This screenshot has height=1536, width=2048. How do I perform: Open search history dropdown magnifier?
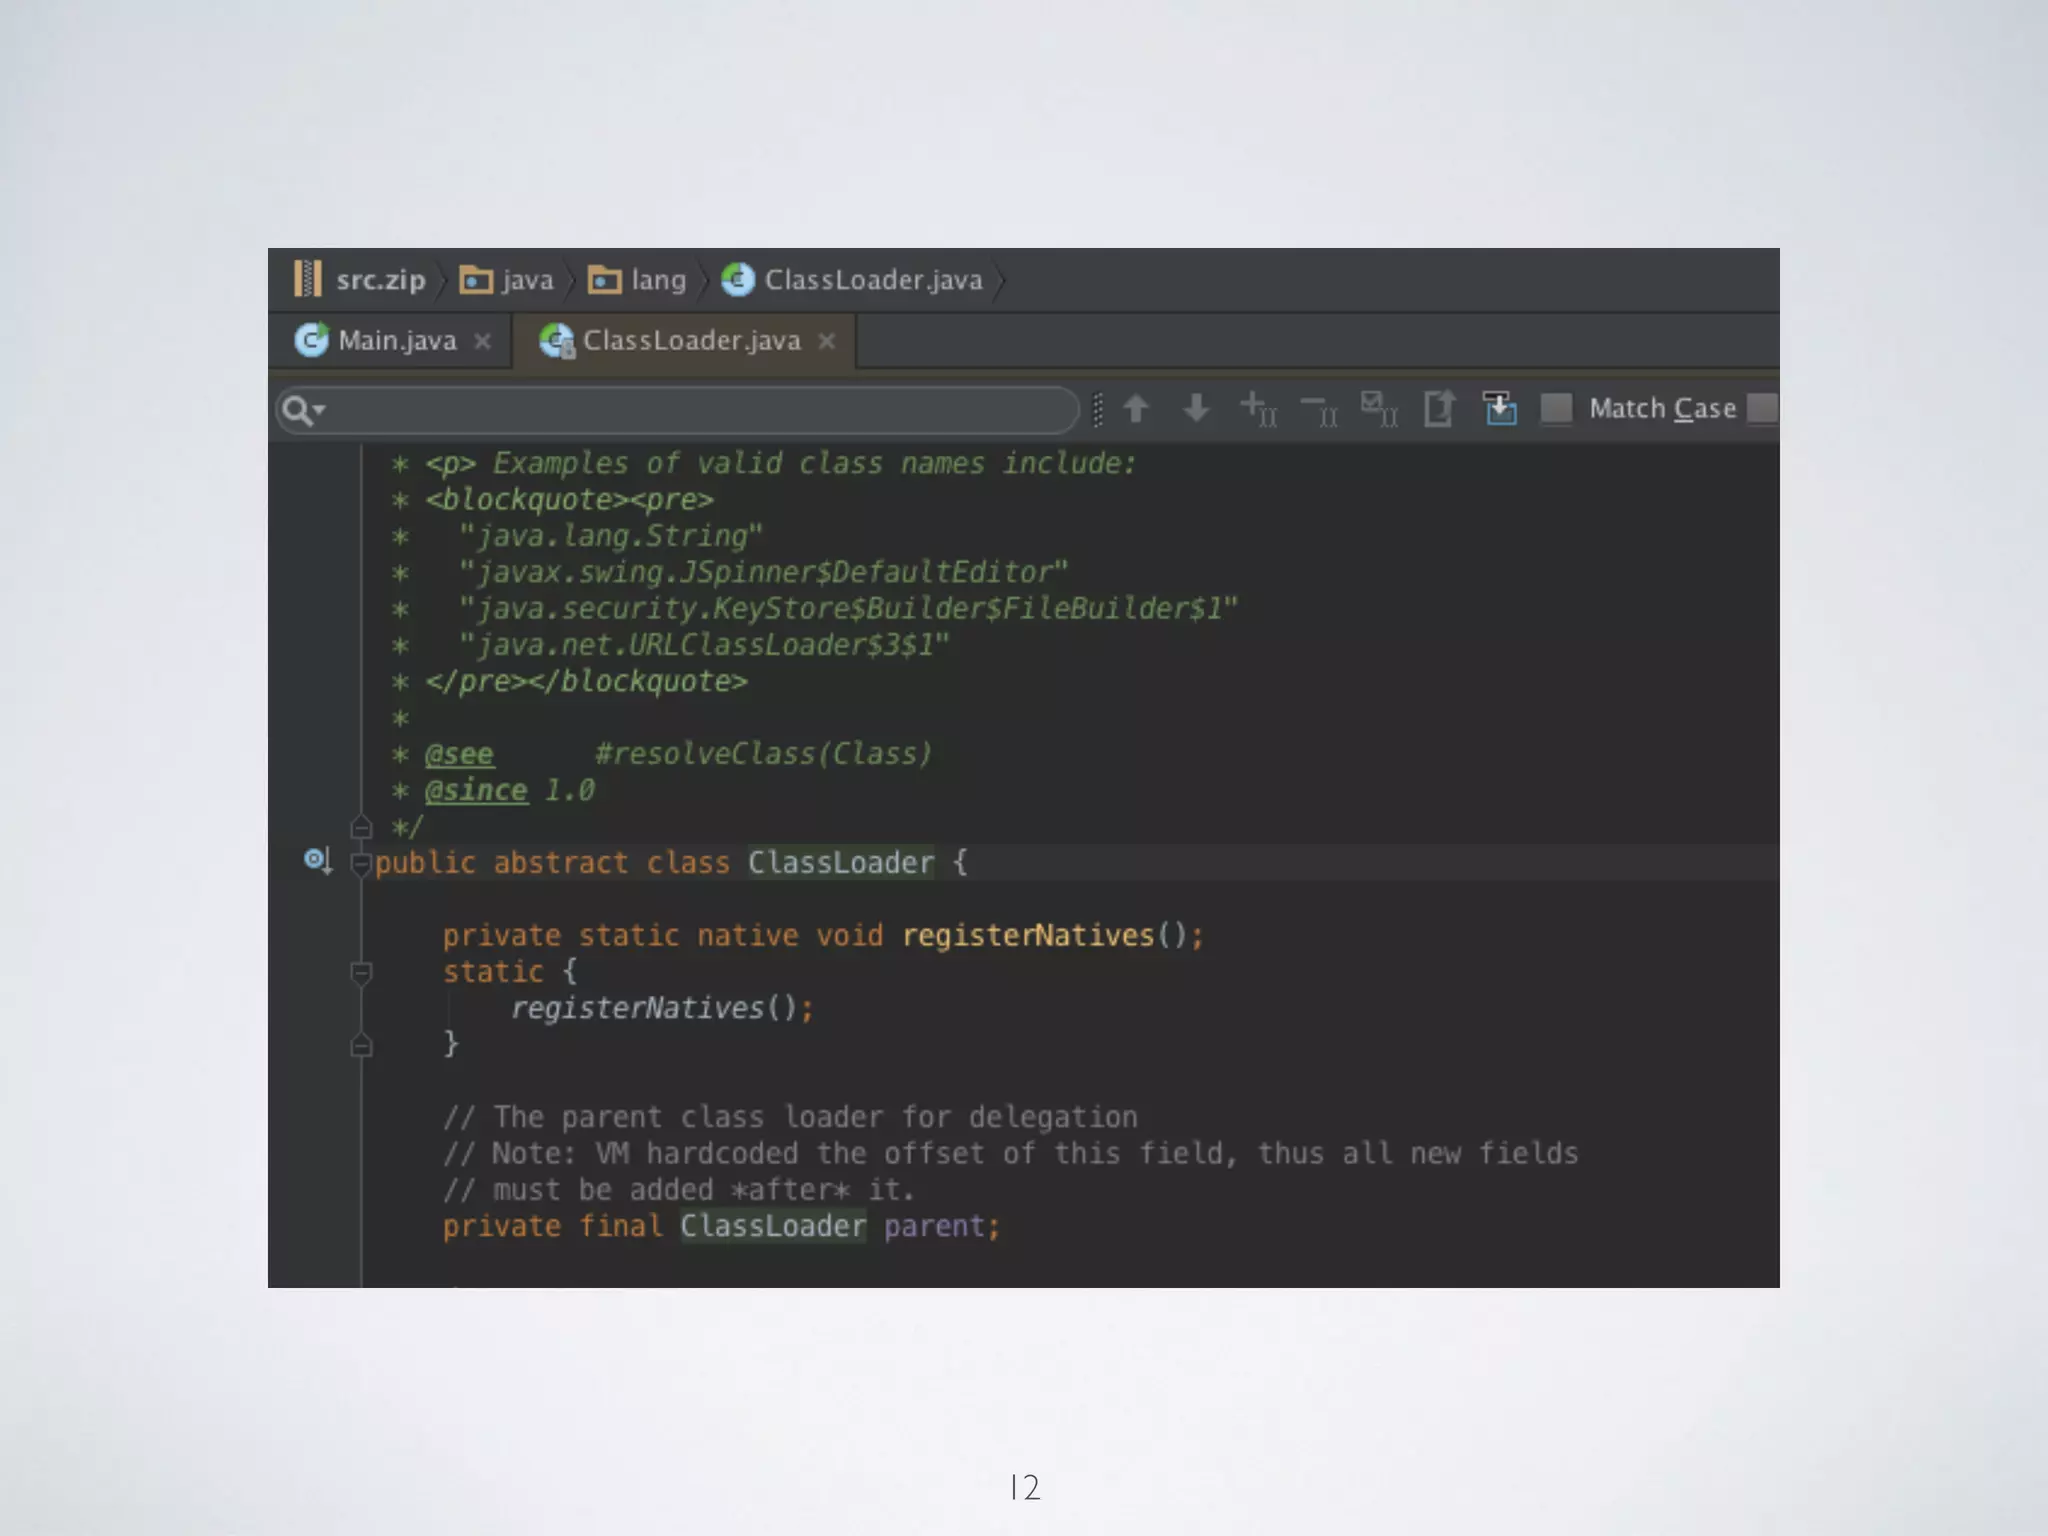303,410
